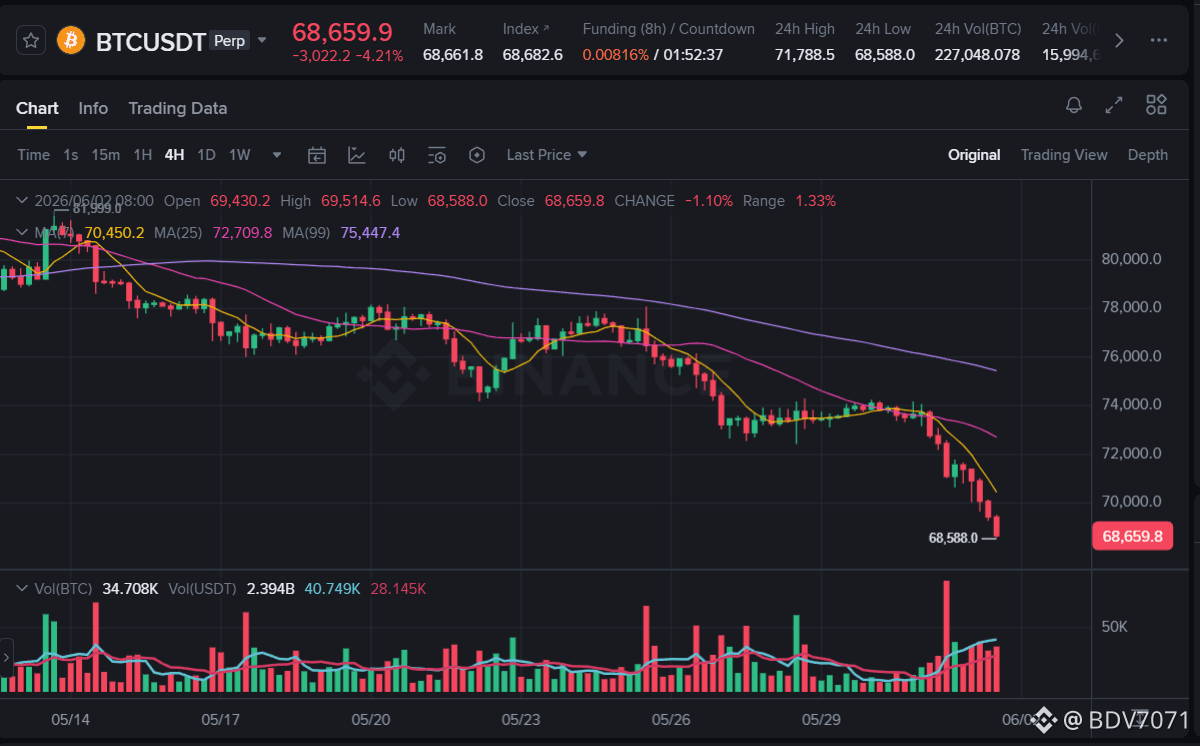Click the 68,588.0 low price marker

953,538
